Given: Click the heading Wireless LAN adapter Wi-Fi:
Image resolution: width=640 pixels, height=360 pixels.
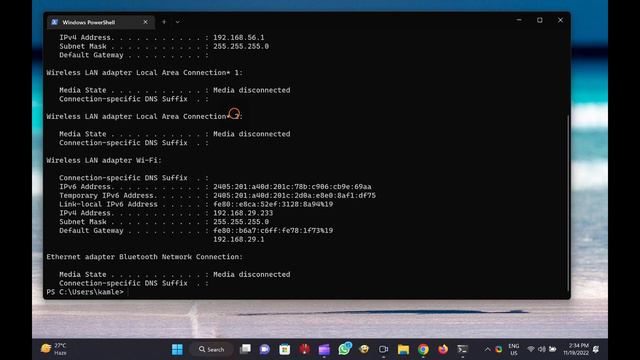Looking at the screenshot, I should point(104,160).
